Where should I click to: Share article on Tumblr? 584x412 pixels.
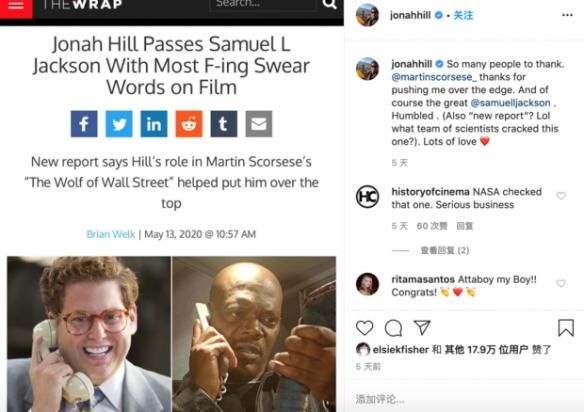224,124
